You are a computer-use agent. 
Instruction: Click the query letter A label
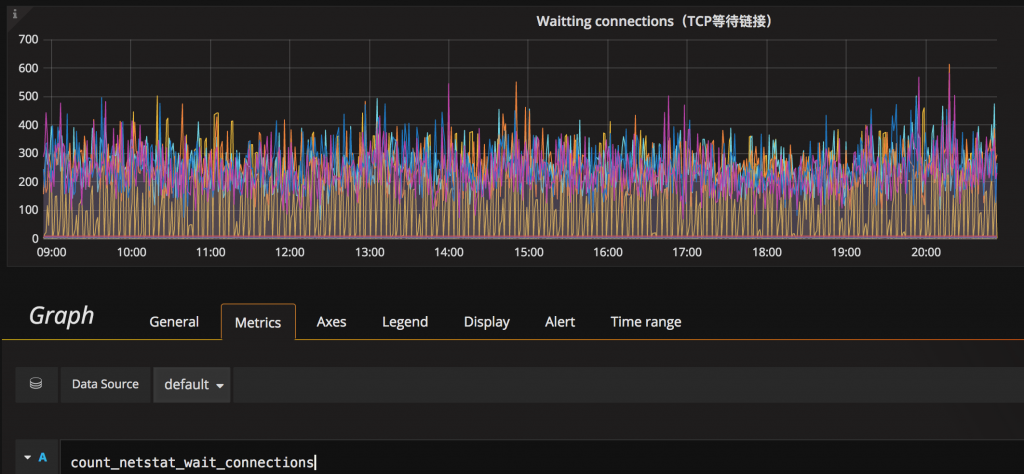tap(43, 458)
